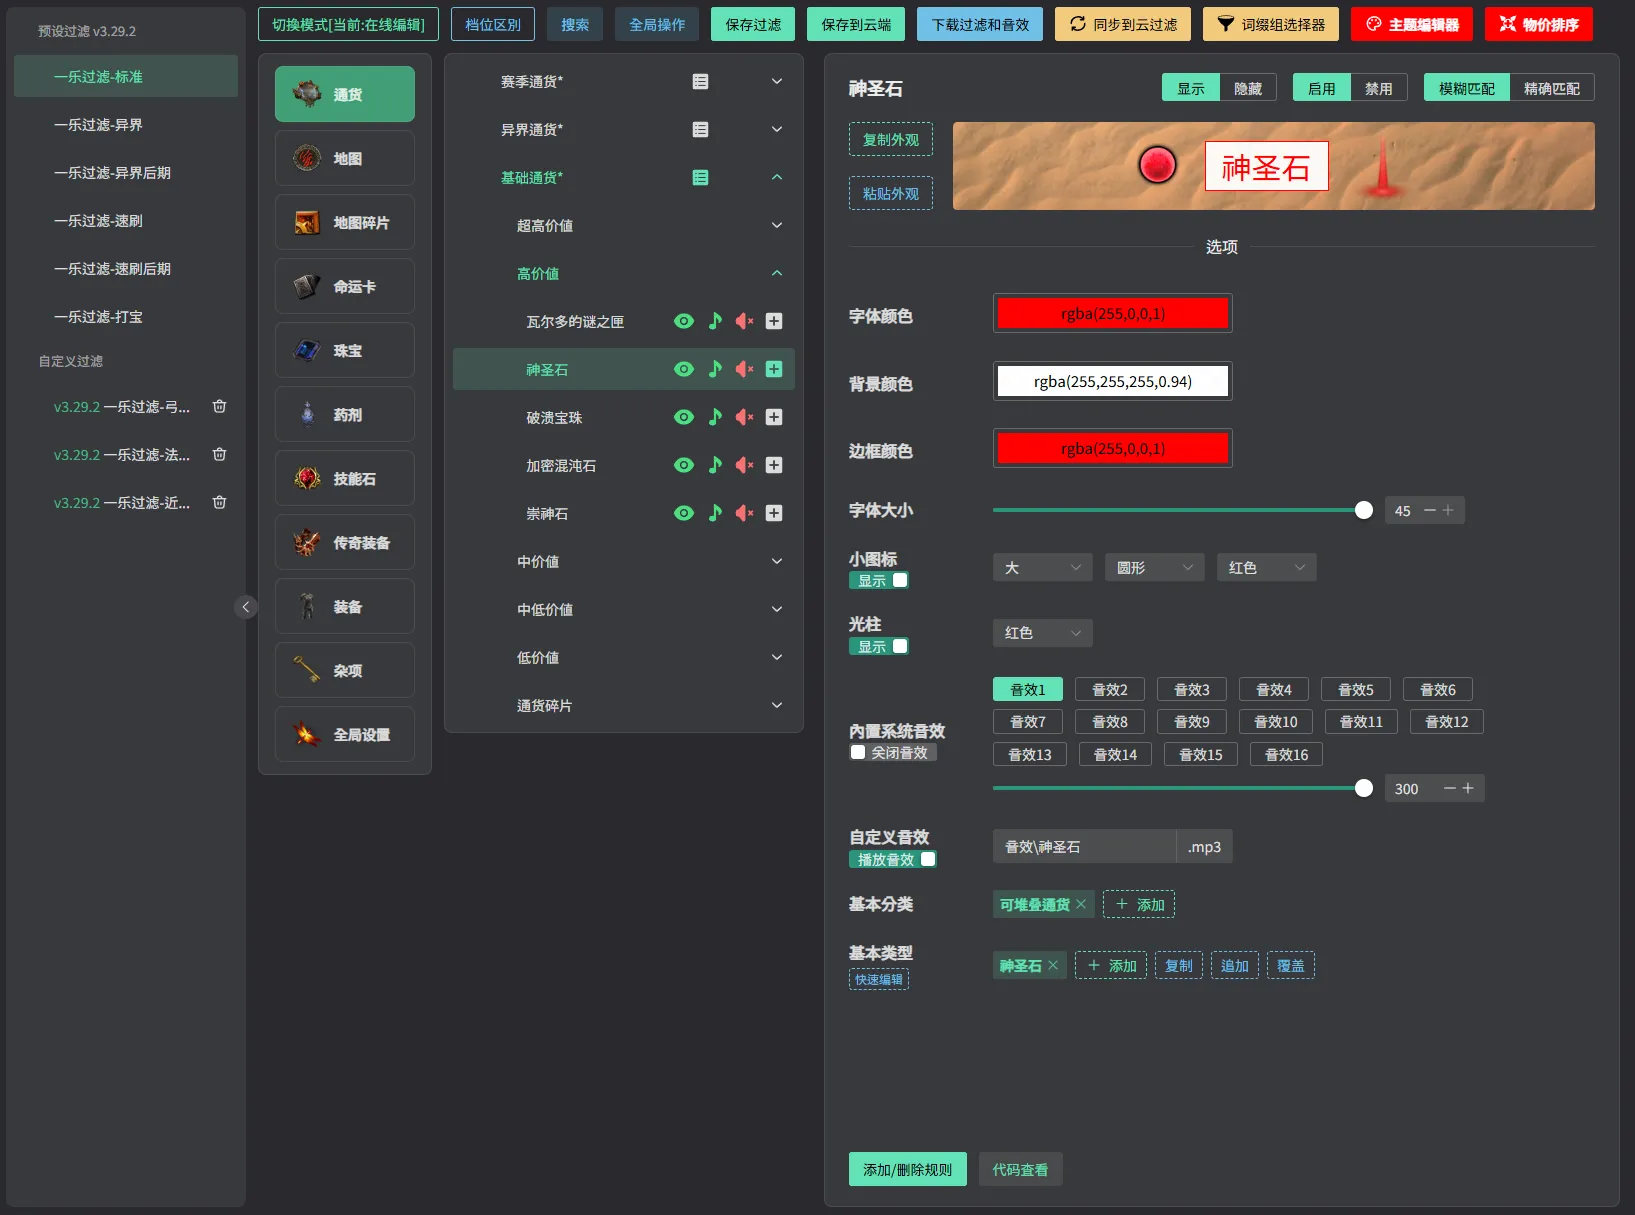This screenshot has height=1215, width=1635.
Task: Click the music note icon for 神圣石
Action: [x=715, y=369]
